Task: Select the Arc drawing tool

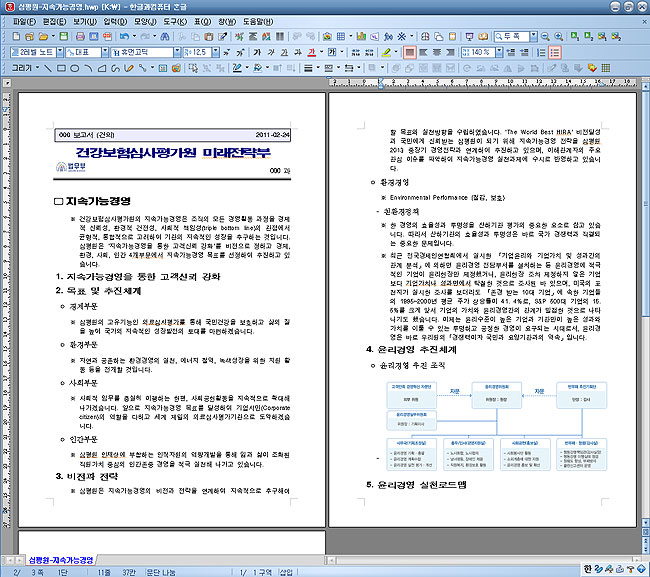Action: [88, 68]
